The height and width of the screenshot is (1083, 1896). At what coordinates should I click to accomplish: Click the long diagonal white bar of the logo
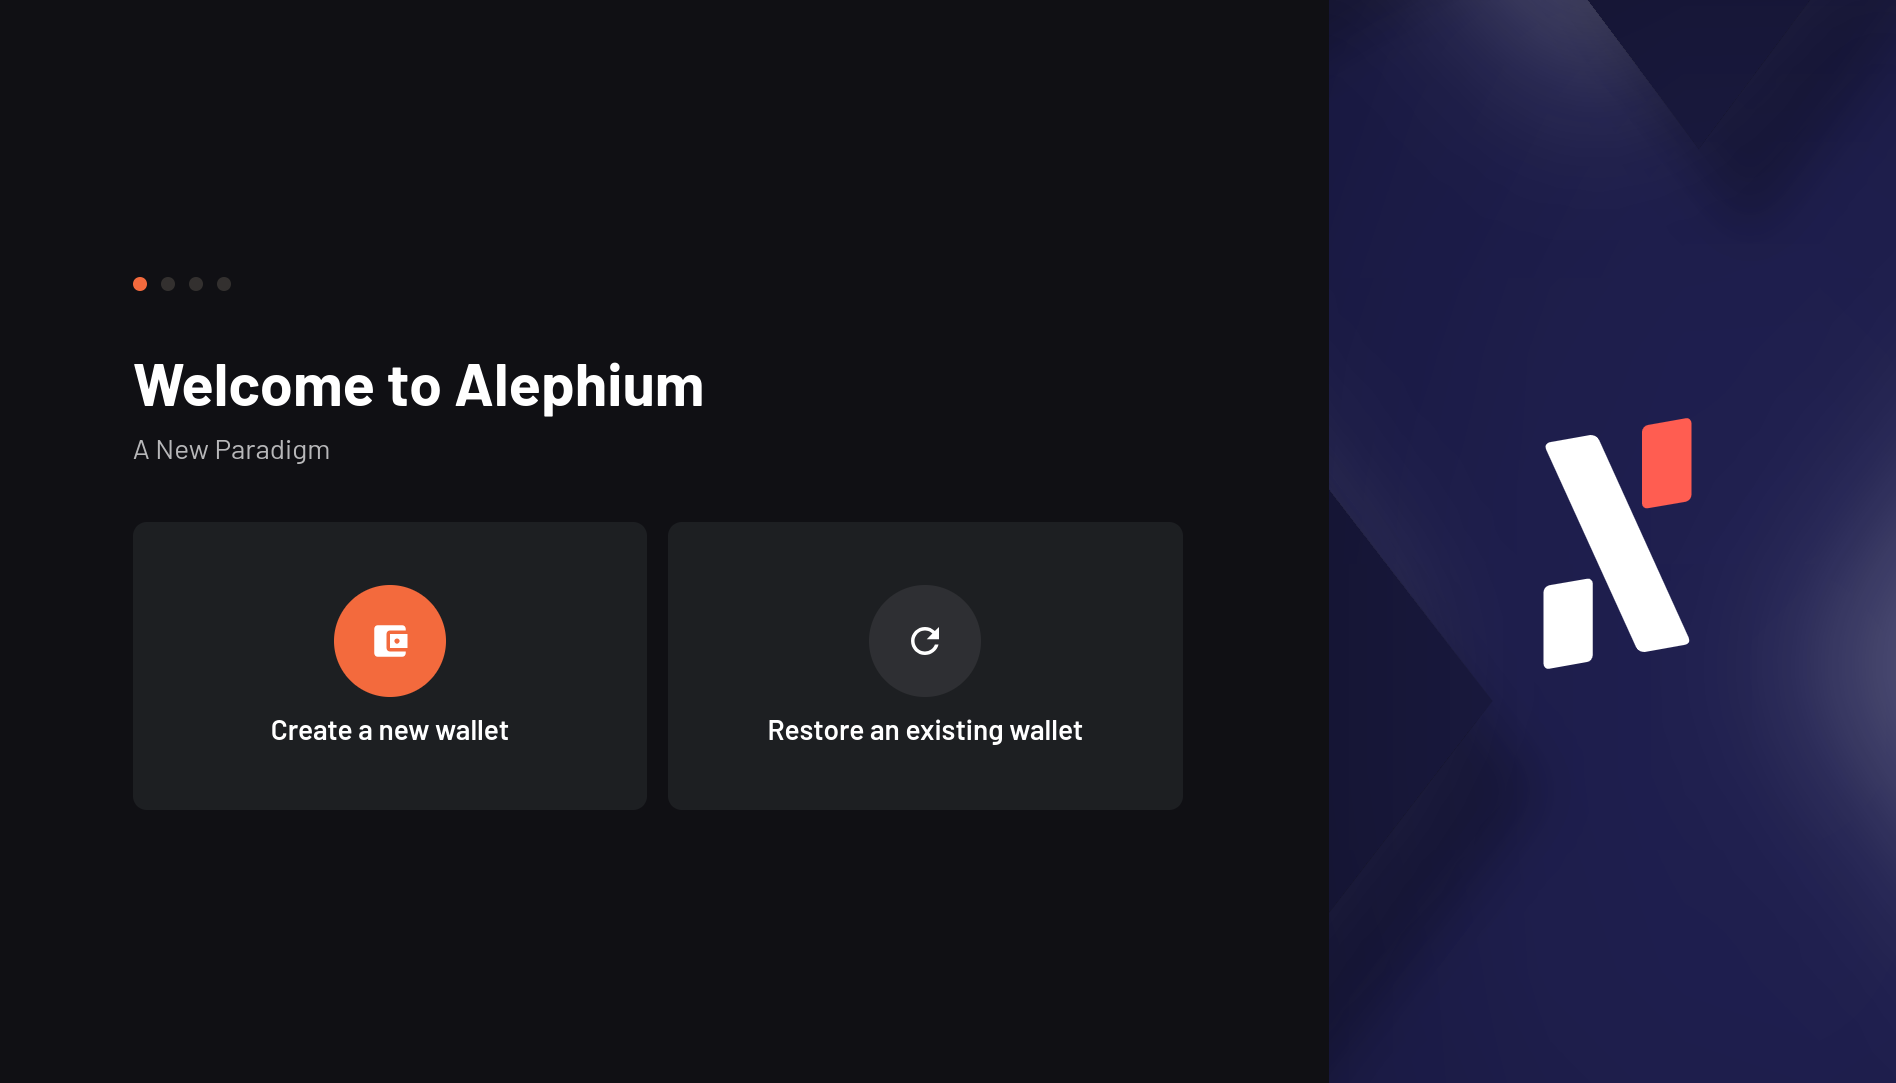tap(1617, 543)
